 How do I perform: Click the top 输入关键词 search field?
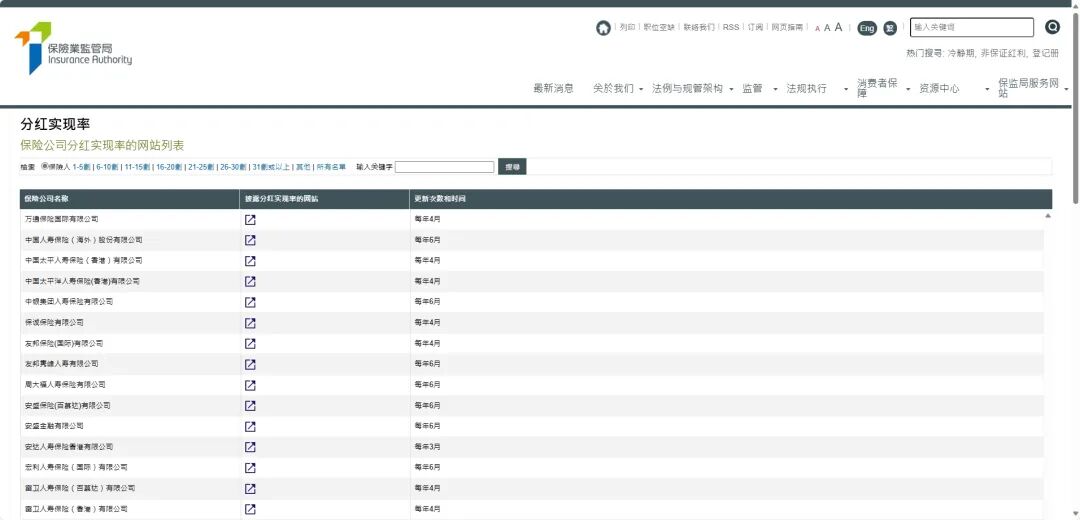(971, 27)
